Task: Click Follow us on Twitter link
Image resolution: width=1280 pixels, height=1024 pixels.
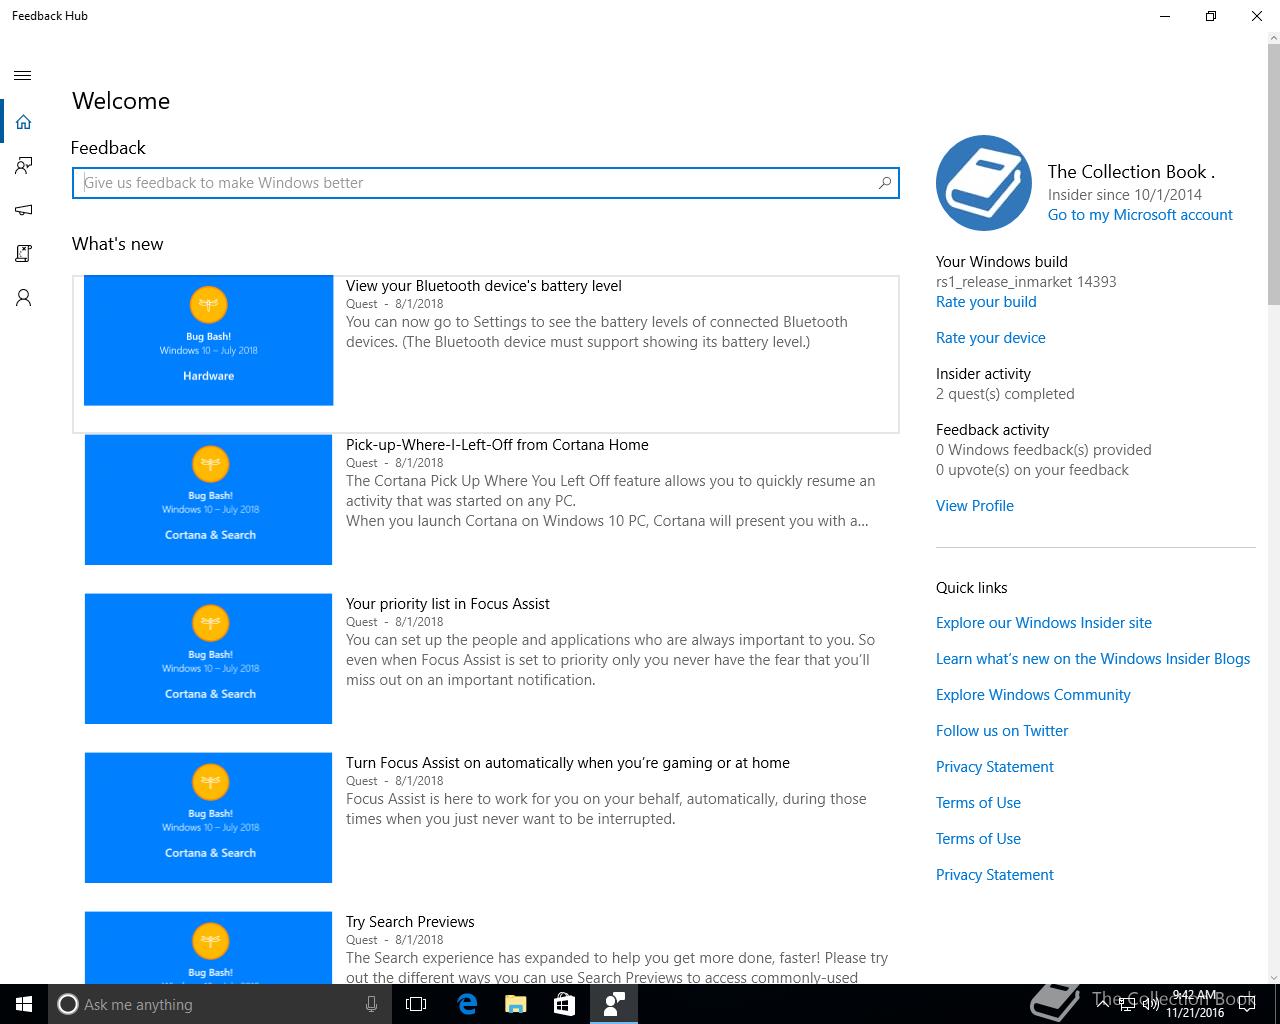Action: (x=1002, y=731)
